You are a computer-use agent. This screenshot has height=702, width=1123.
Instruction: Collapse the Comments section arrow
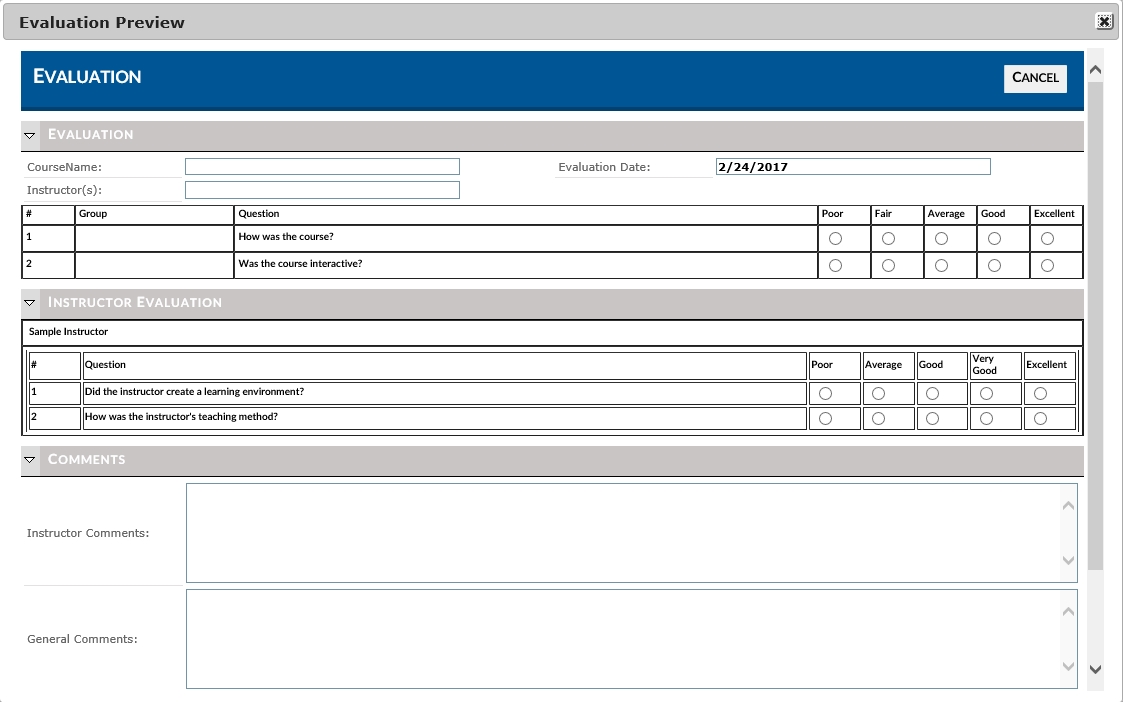[30, 460]
